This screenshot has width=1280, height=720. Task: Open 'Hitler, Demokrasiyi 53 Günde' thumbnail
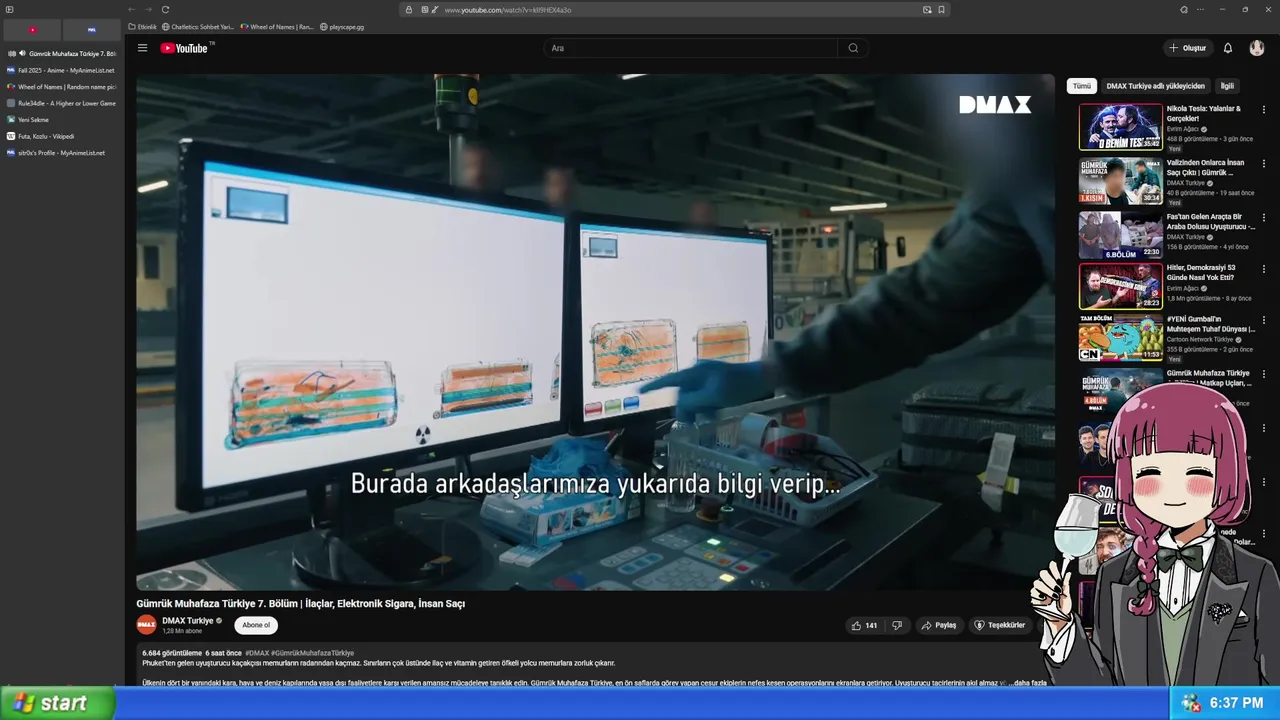[1120, 286]
